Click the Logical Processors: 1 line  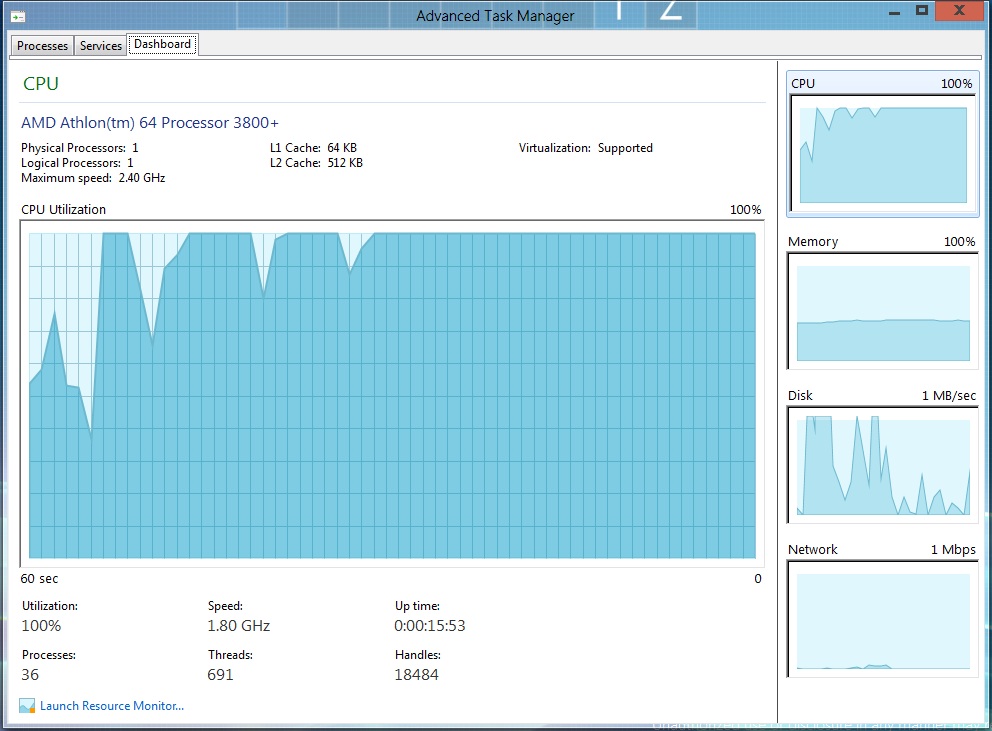click(77, 163)
